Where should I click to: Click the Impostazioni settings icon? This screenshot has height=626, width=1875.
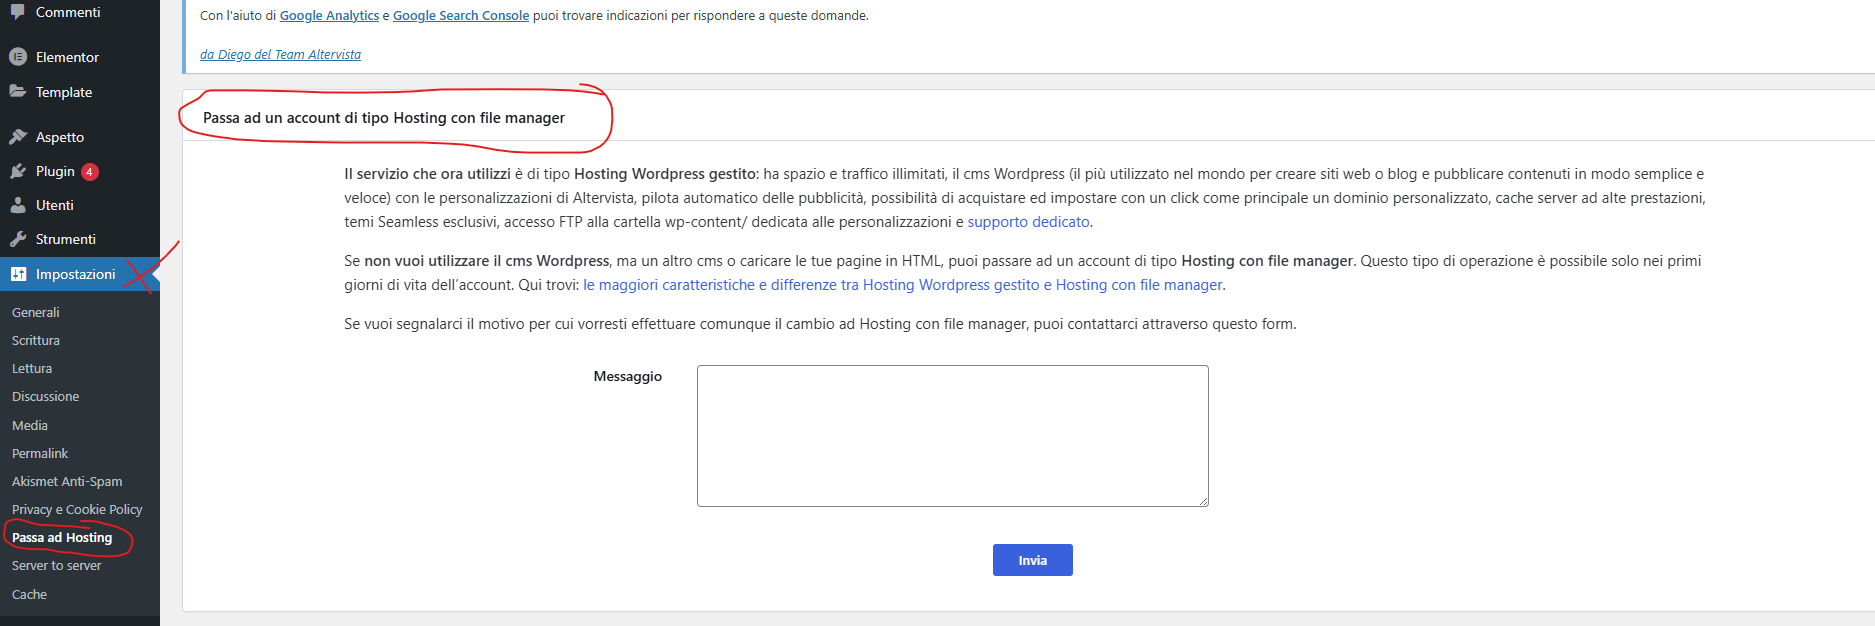pos(18,274)
